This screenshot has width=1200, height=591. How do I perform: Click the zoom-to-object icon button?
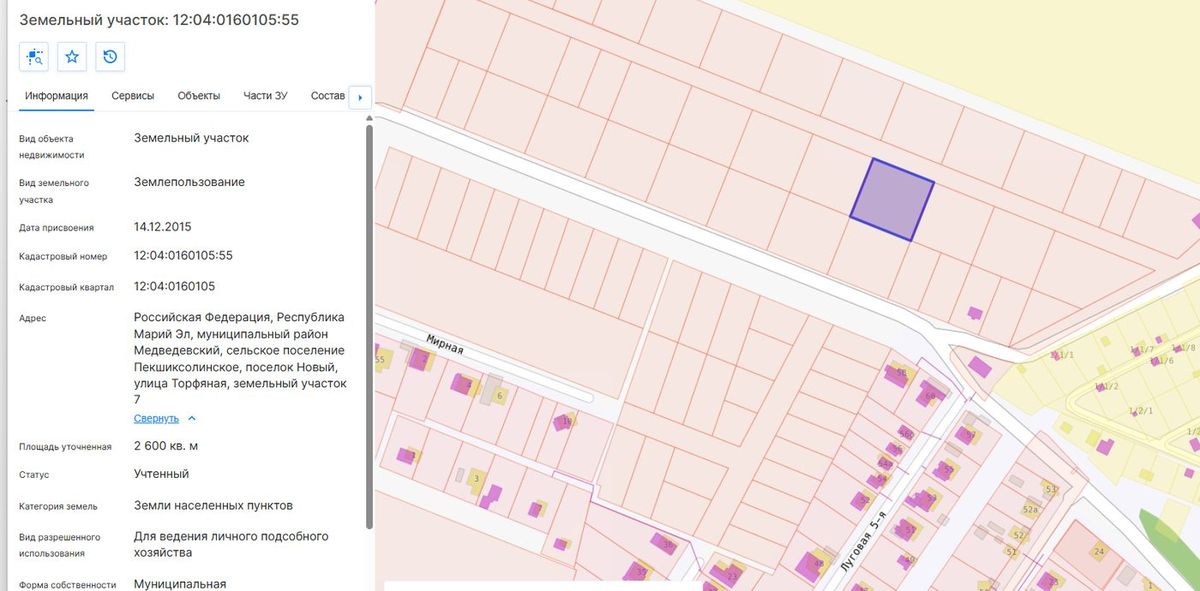(34, 57)
